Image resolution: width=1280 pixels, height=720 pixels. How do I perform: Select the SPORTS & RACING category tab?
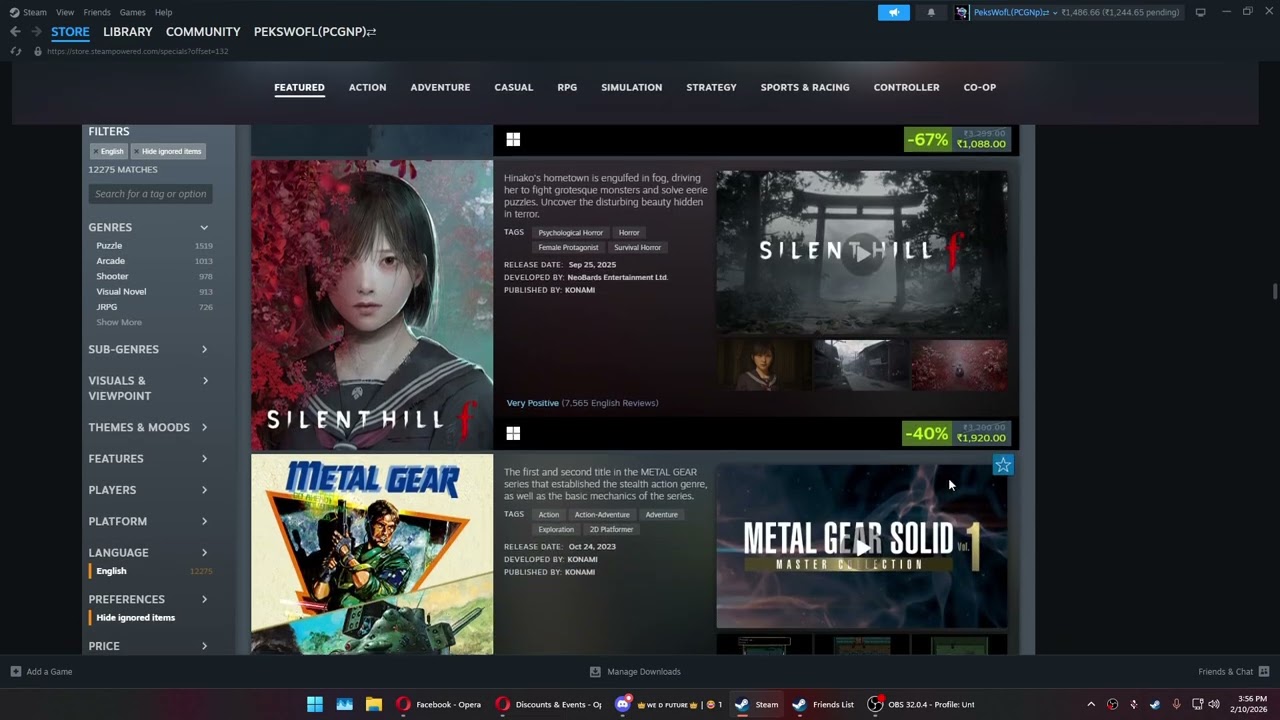(805, 87)
